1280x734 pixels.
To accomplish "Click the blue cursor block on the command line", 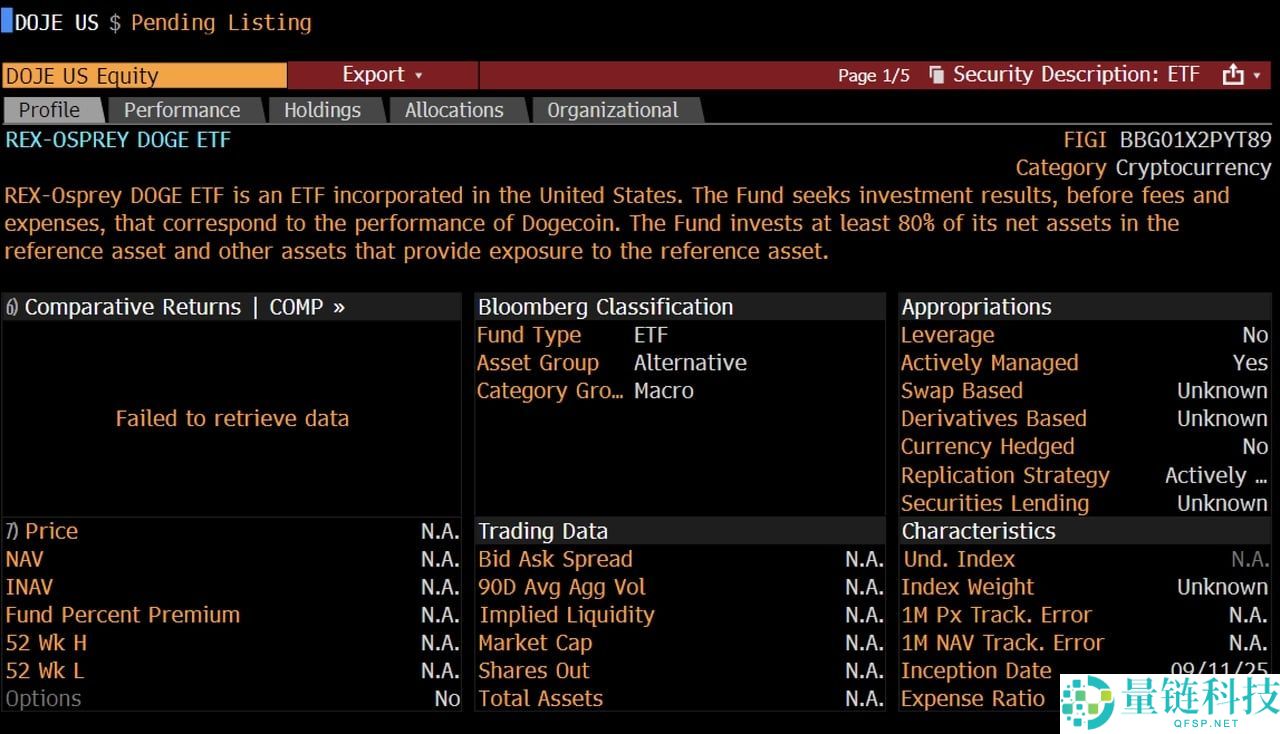I will (x=6, y=22).
